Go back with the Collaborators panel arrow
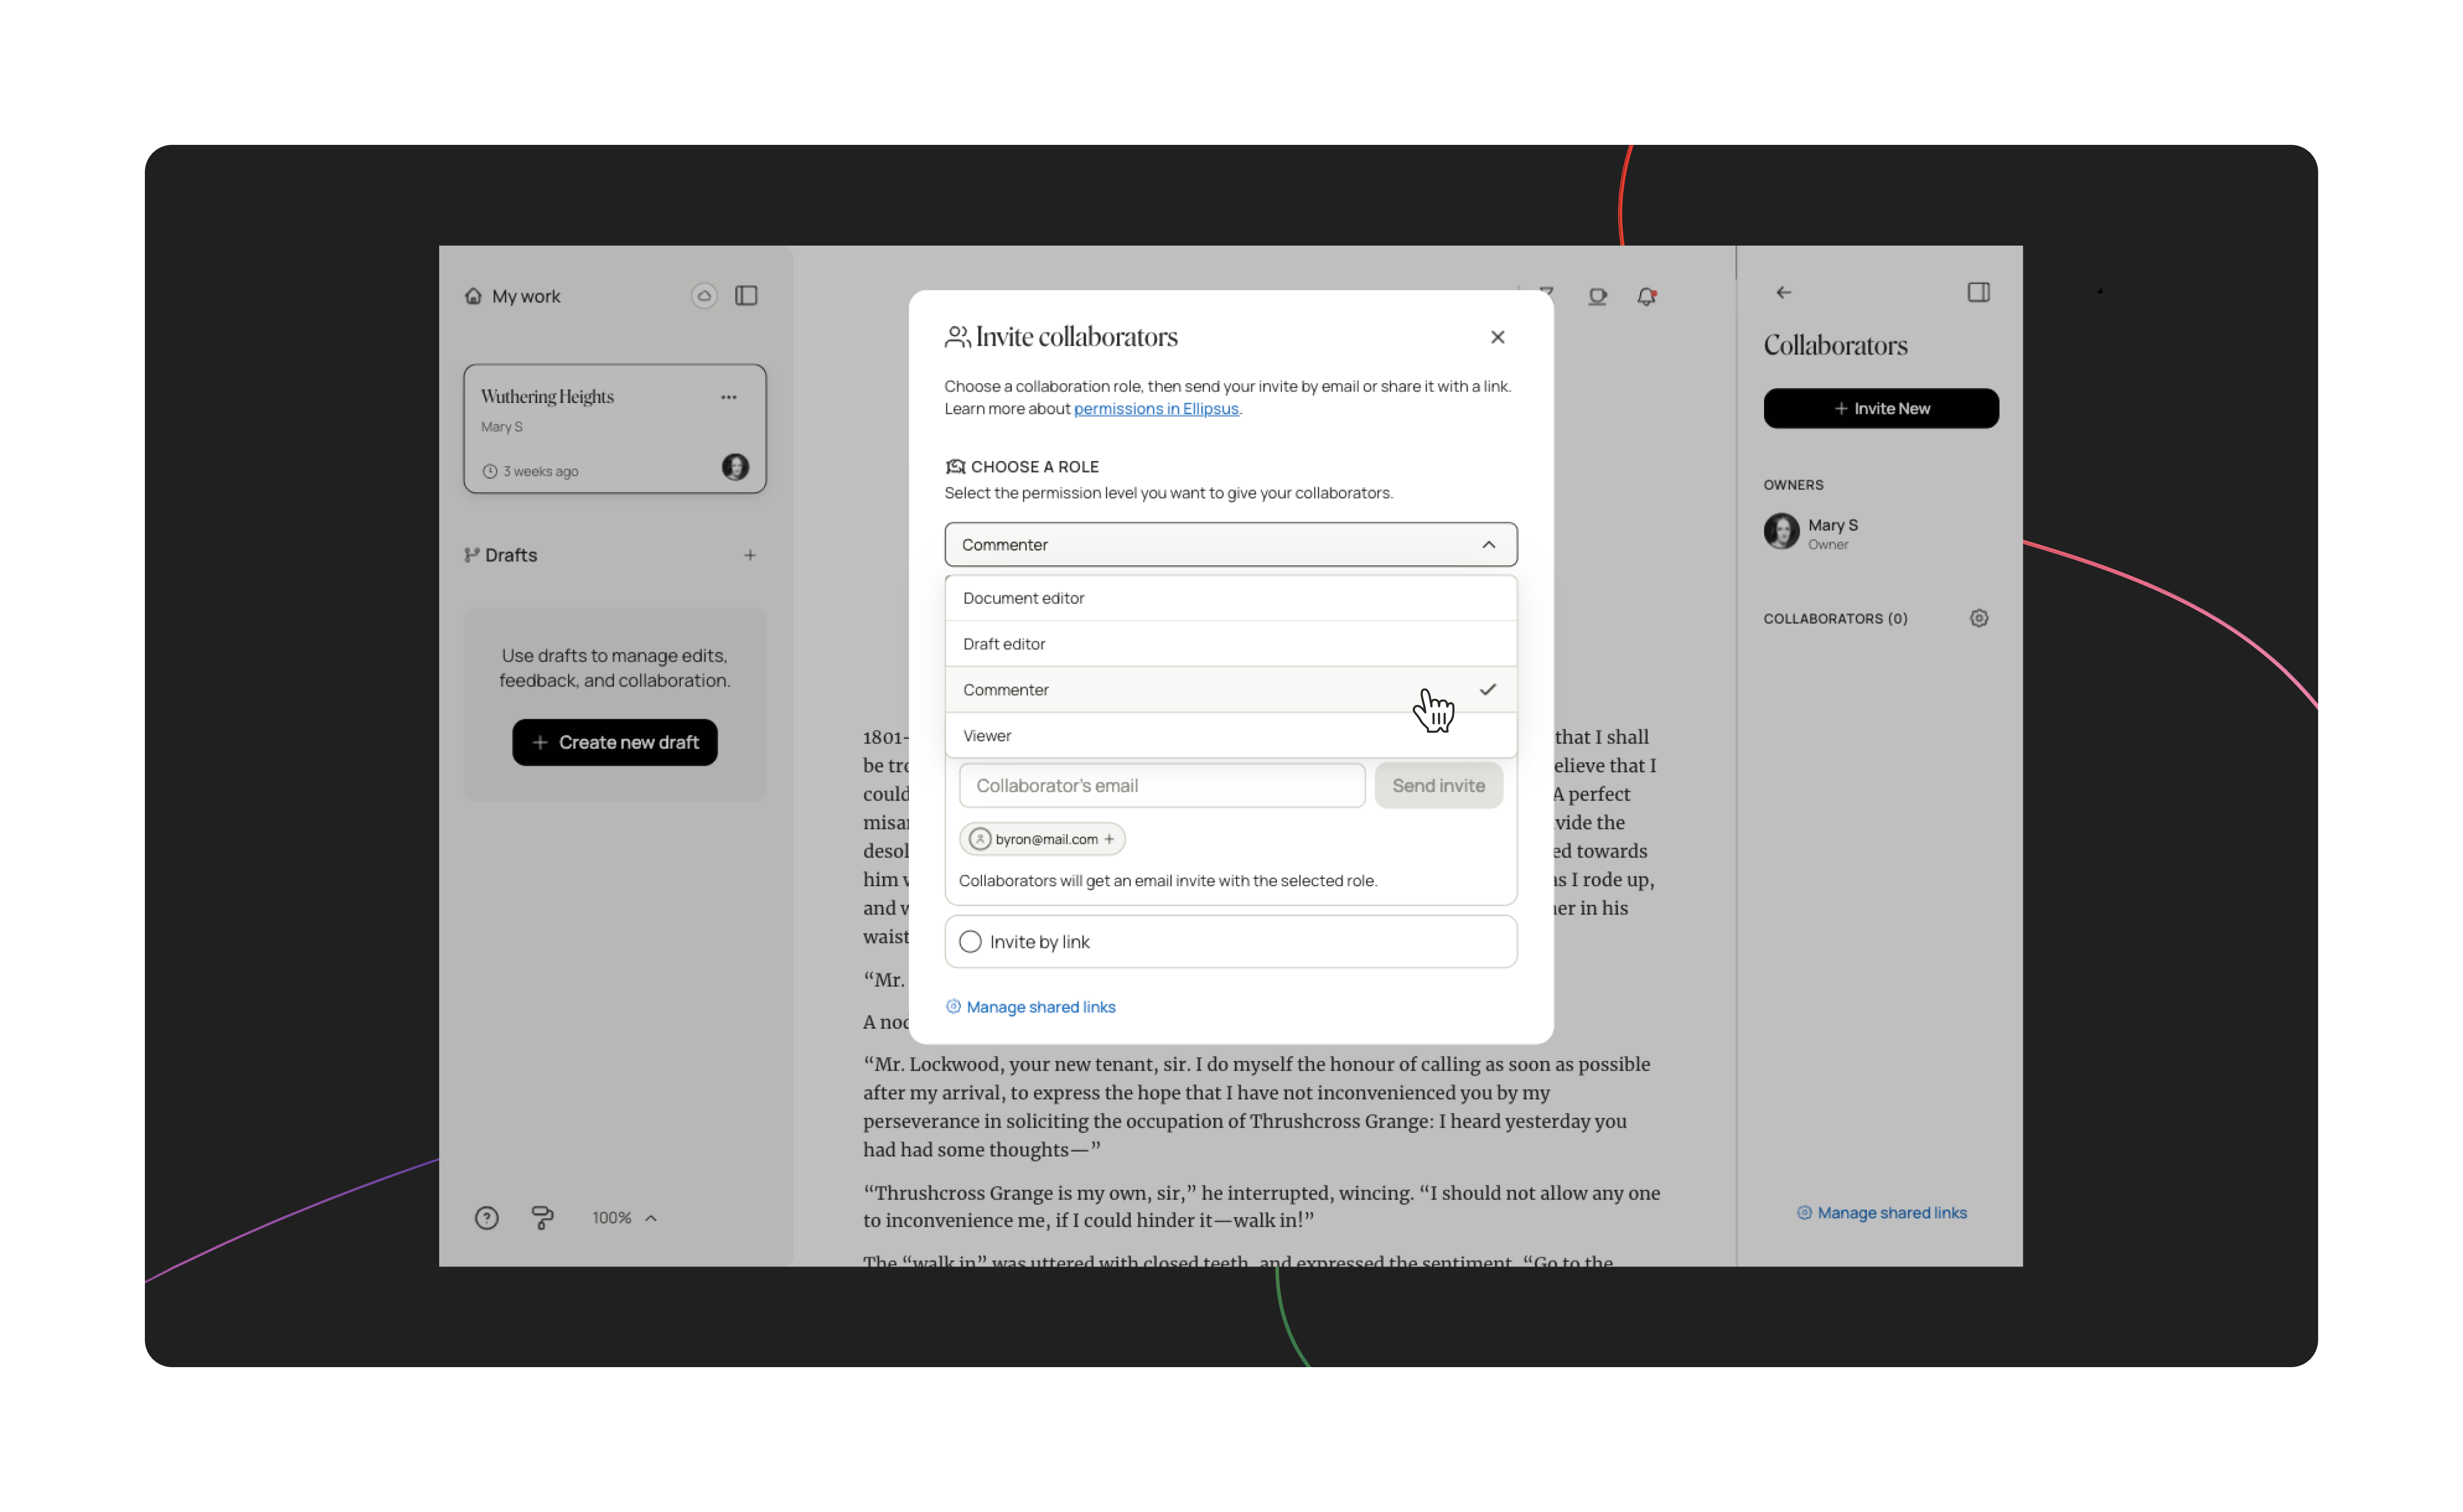2463x1512 pixels. pos(1783,293)
